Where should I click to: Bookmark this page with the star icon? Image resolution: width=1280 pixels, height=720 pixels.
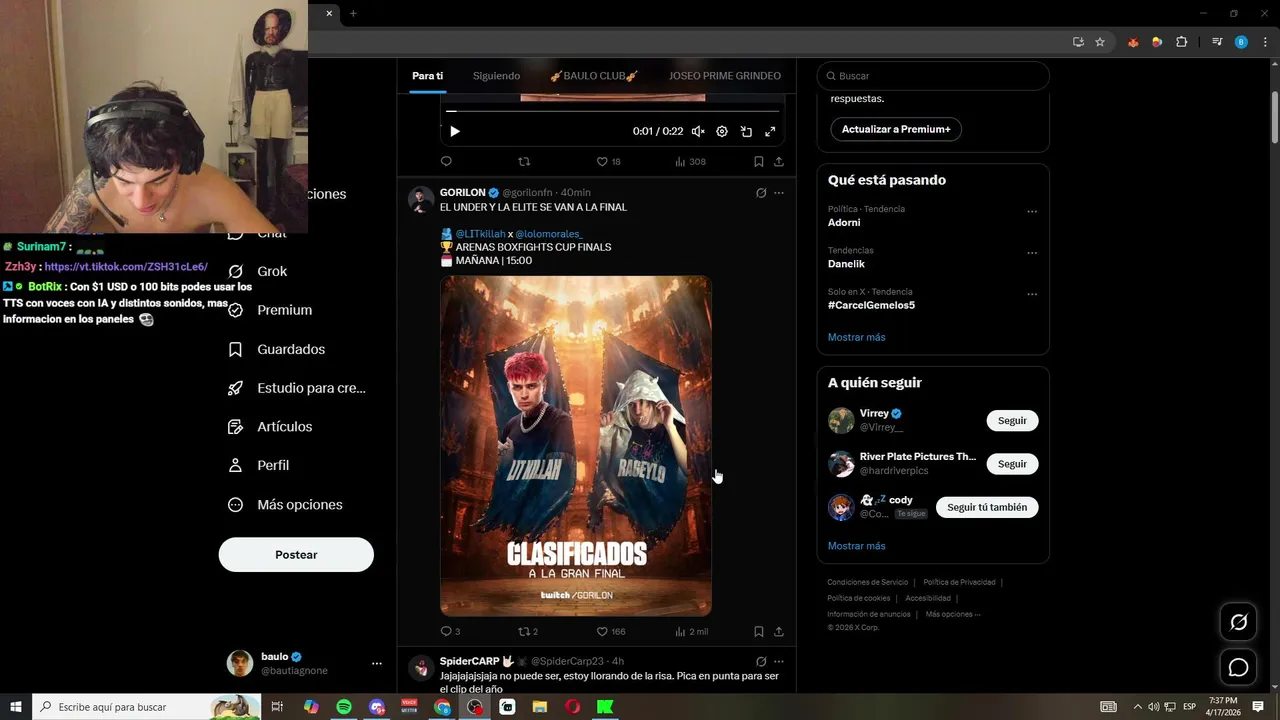pyautogui.click(x=1100, y=42)
